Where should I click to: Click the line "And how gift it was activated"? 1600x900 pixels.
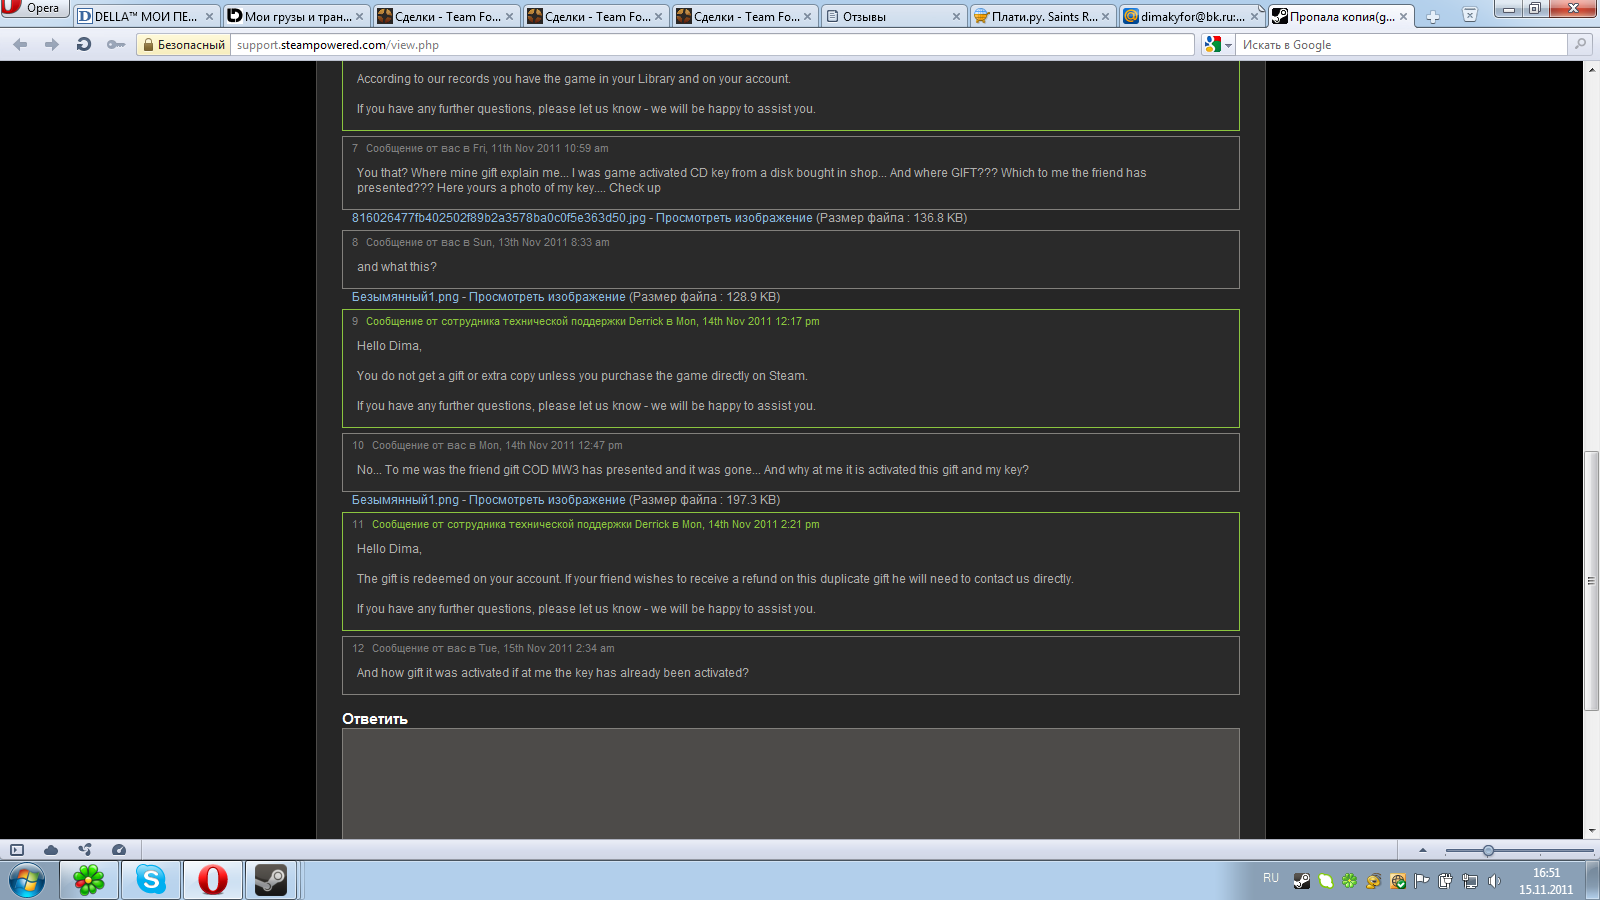pyautogui.click(x=553, y=673)
